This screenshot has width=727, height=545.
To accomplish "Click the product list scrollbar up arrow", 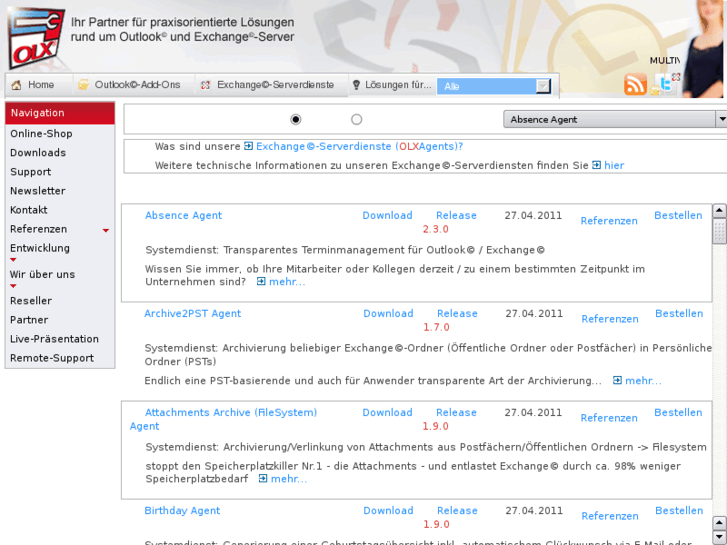I will [x=719, y=211].
